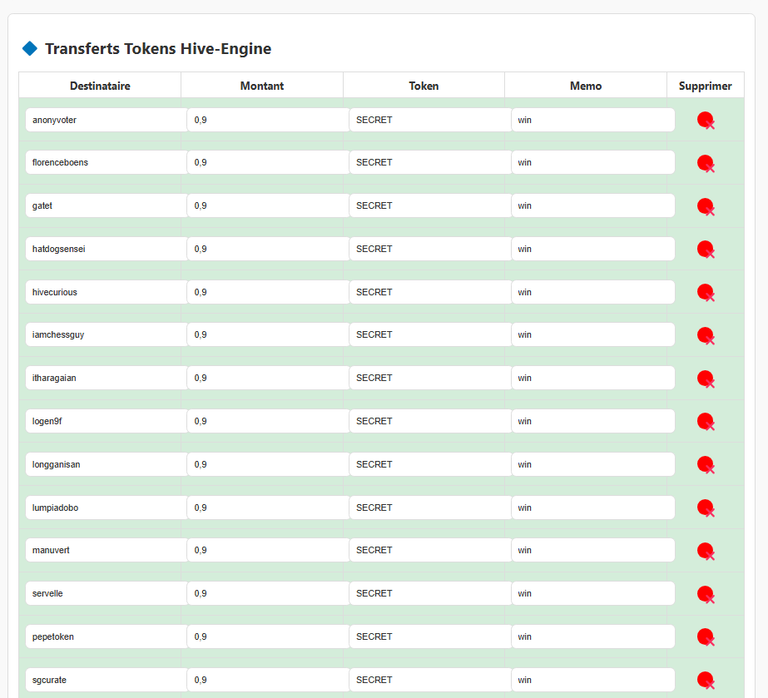Viewport: 768px width, 698px height.
Task: Change the memo for servelle
Action: point(593,593)
